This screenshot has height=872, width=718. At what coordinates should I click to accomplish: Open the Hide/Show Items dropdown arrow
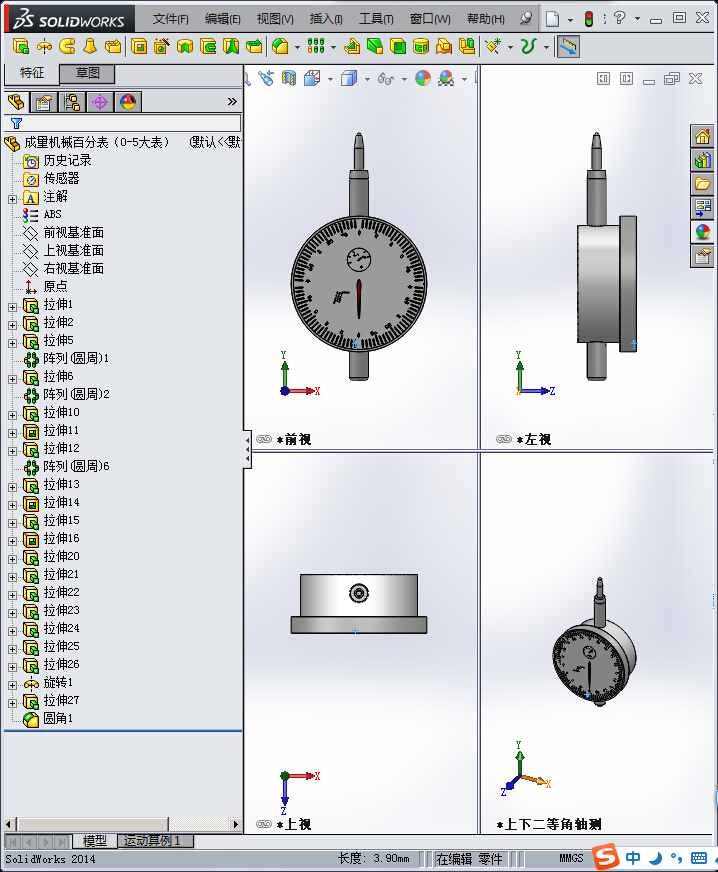(x=404, y=79)
